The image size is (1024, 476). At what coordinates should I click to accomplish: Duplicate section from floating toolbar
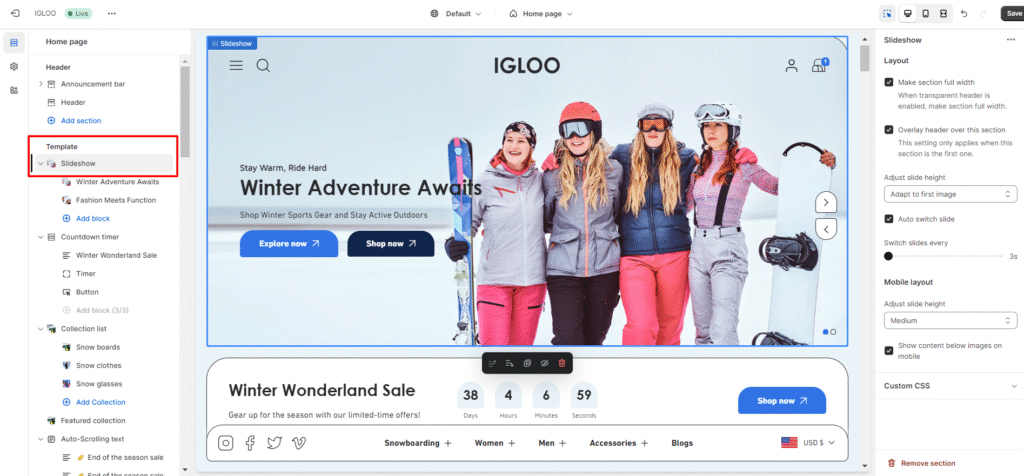(527, 363)
